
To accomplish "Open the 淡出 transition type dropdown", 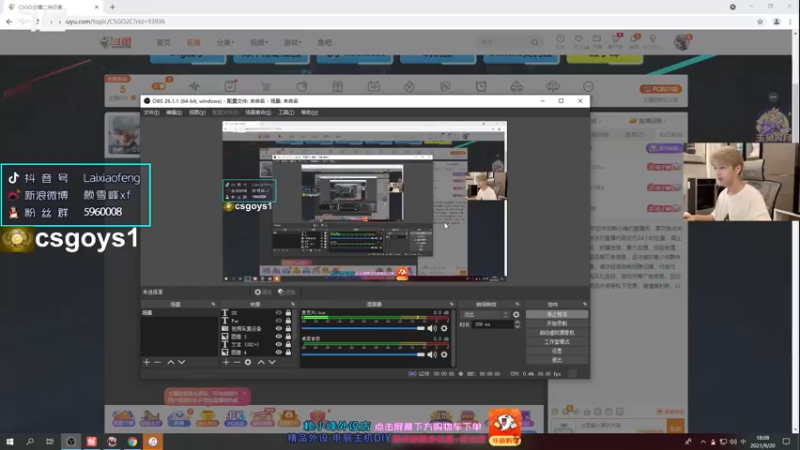I will click(484, 315).
